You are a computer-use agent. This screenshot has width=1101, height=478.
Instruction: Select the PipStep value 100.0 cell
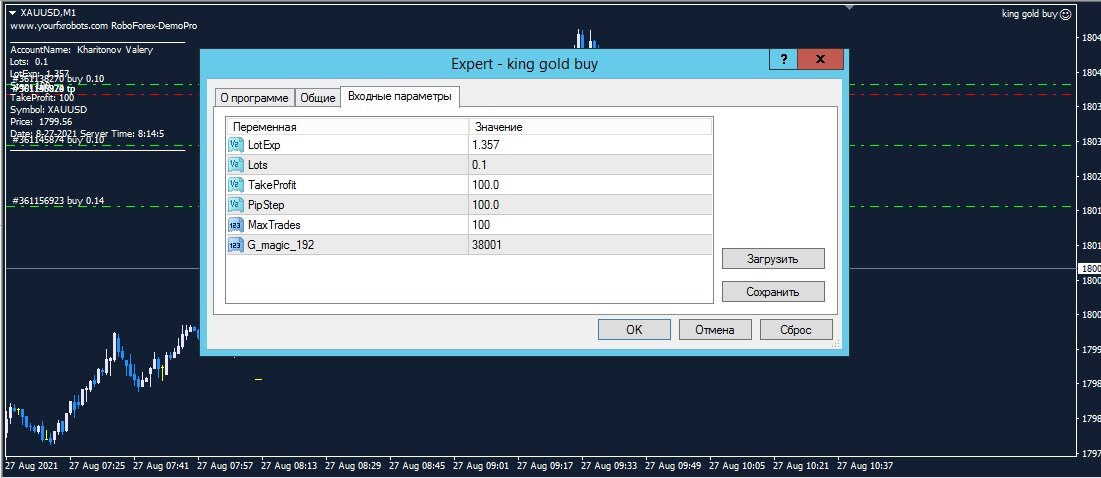click(x=591, y=205)
